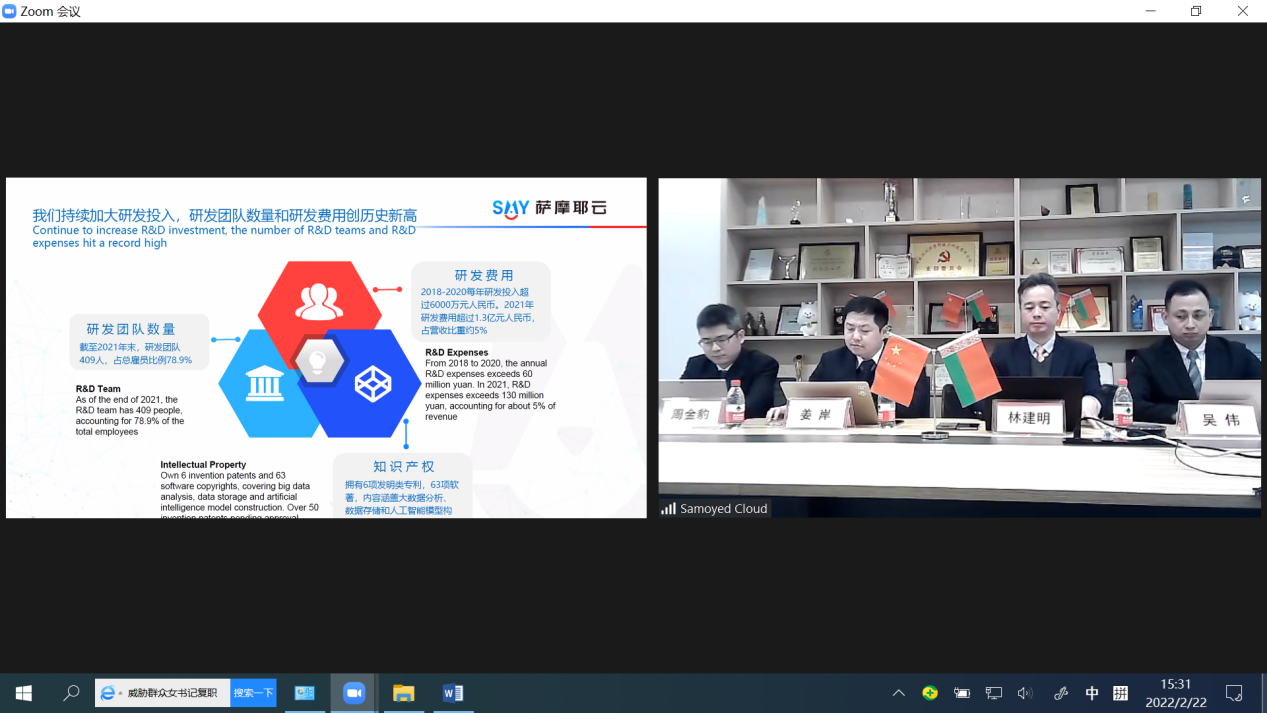
Task: Open File Explorer from the taskbar
Action: click(x=403, y=693)
